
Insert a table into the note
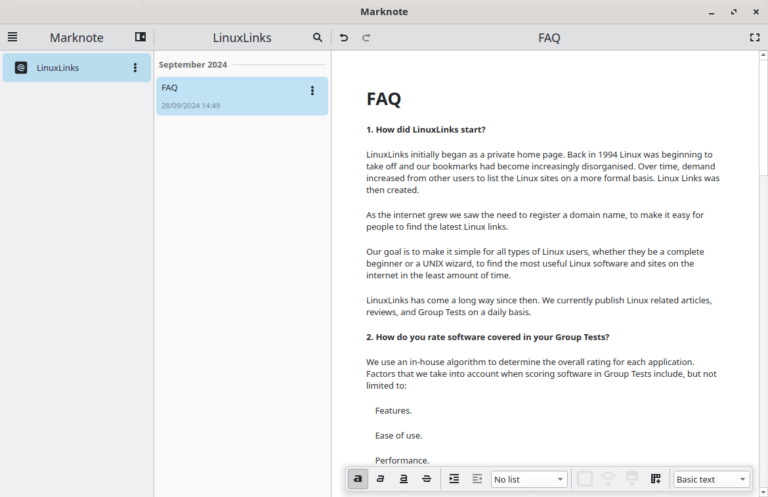click(655, 478)
